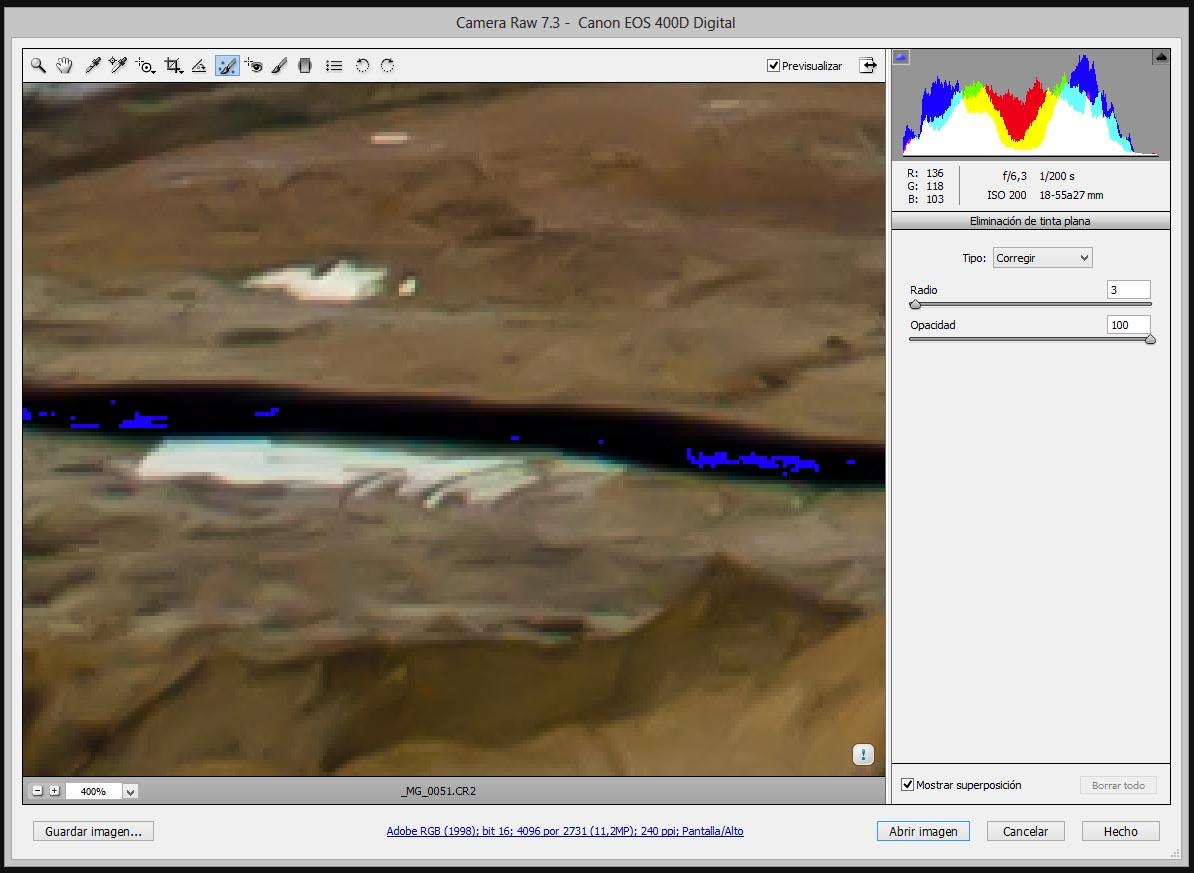This screenshot has height=873, width=1194.
Task: Click the 1/200 s shutter speed value
Action: click(x=1057, y=176)
